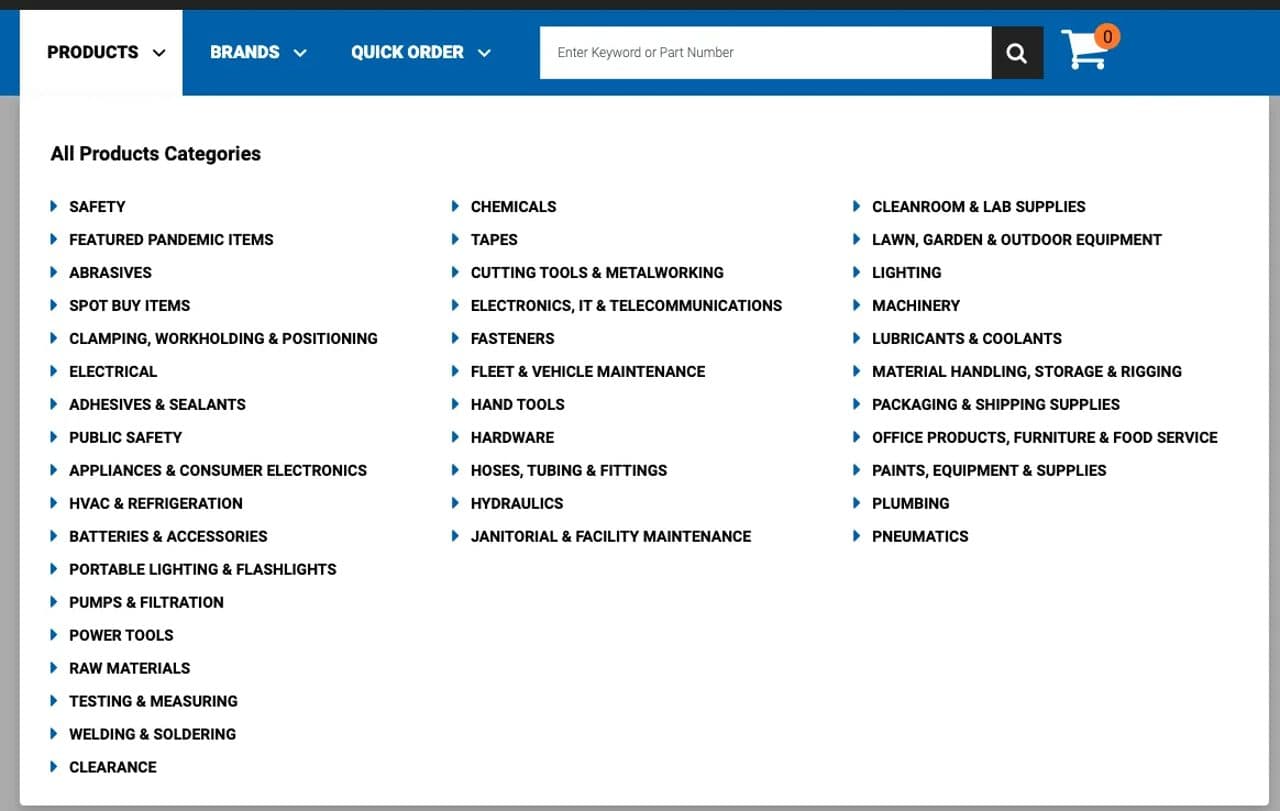Expand the Quick Order dropdown

(x=421, y=53)
